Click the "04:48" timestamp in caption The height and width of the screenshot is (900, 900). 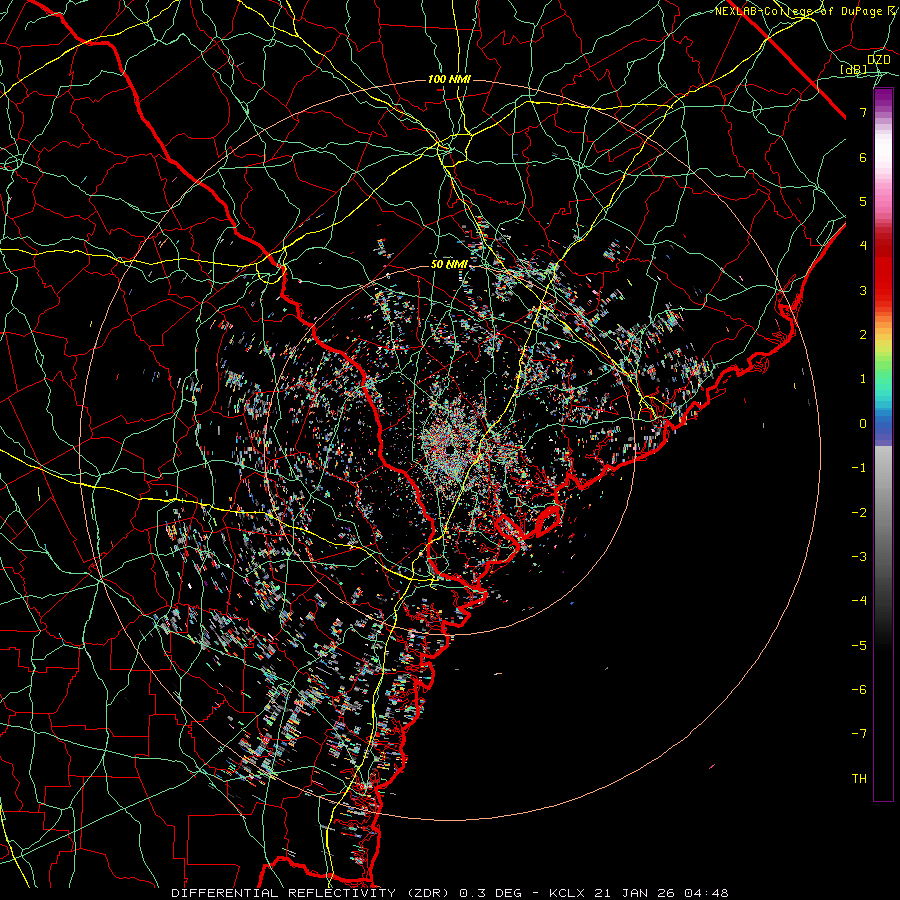click(705, 893)
